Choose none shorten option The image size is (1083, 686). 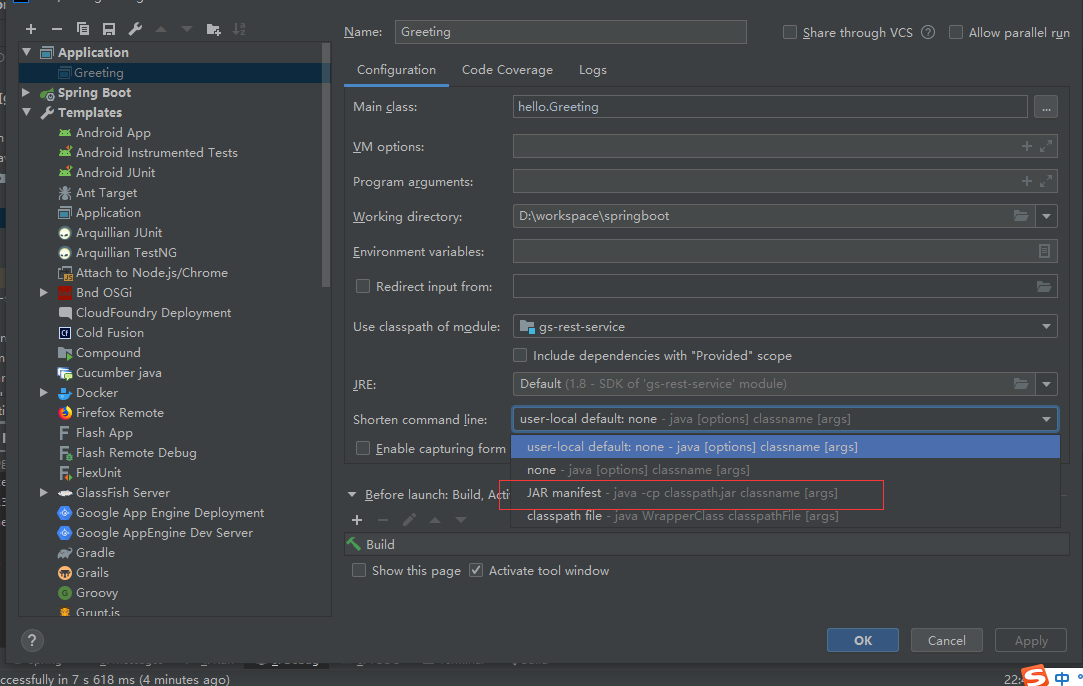click(785, 470)
